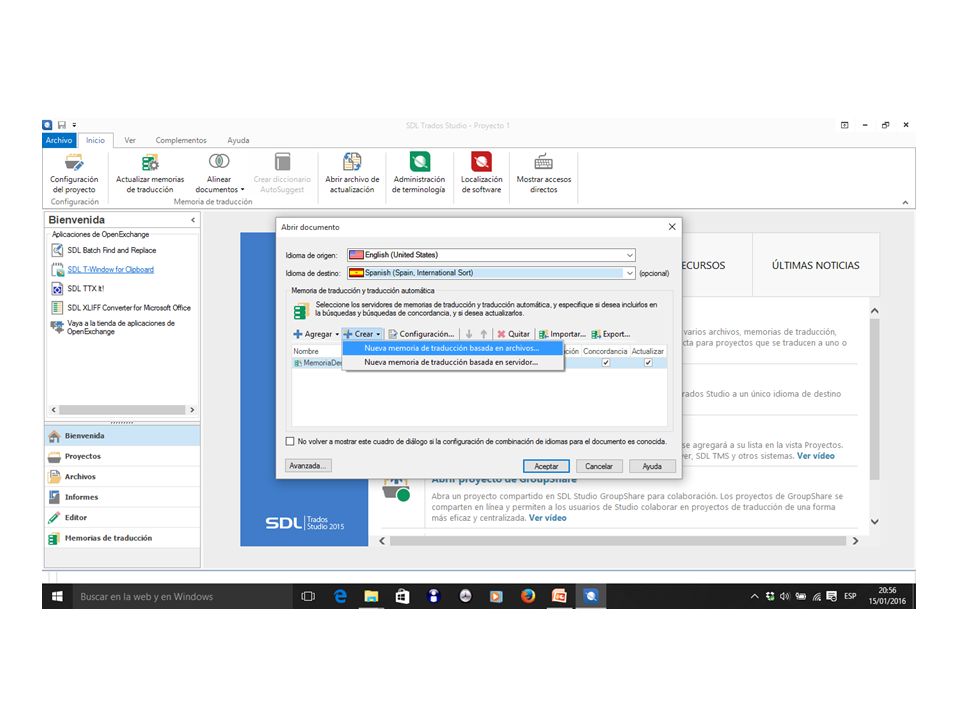The width and height of the screenshot is (960, 720).
Task: Click the Windows Start button
Action: point(57,596)
